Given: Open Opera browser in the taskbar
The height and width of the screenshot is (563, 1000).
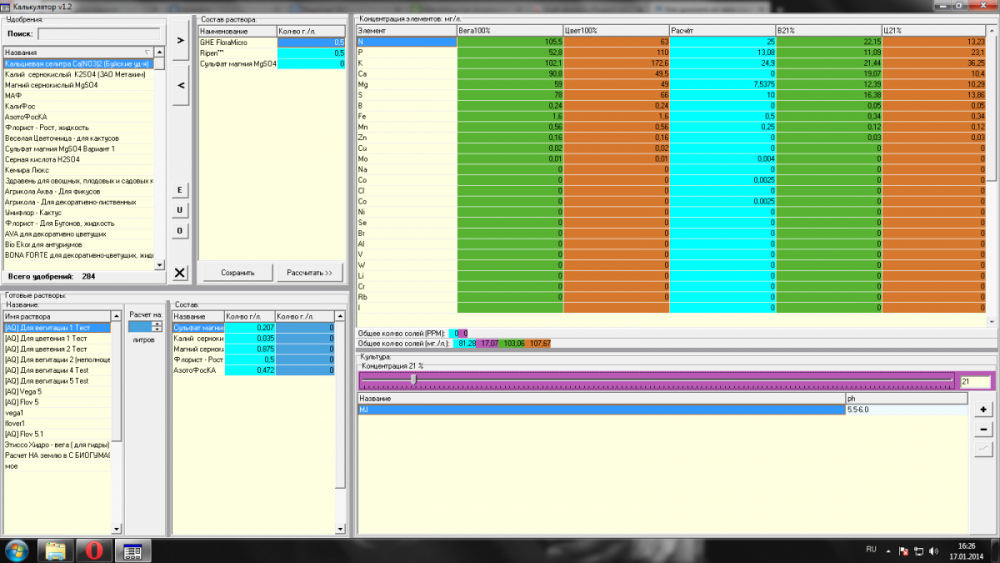Looking at the screenshot, I should 94,550.
